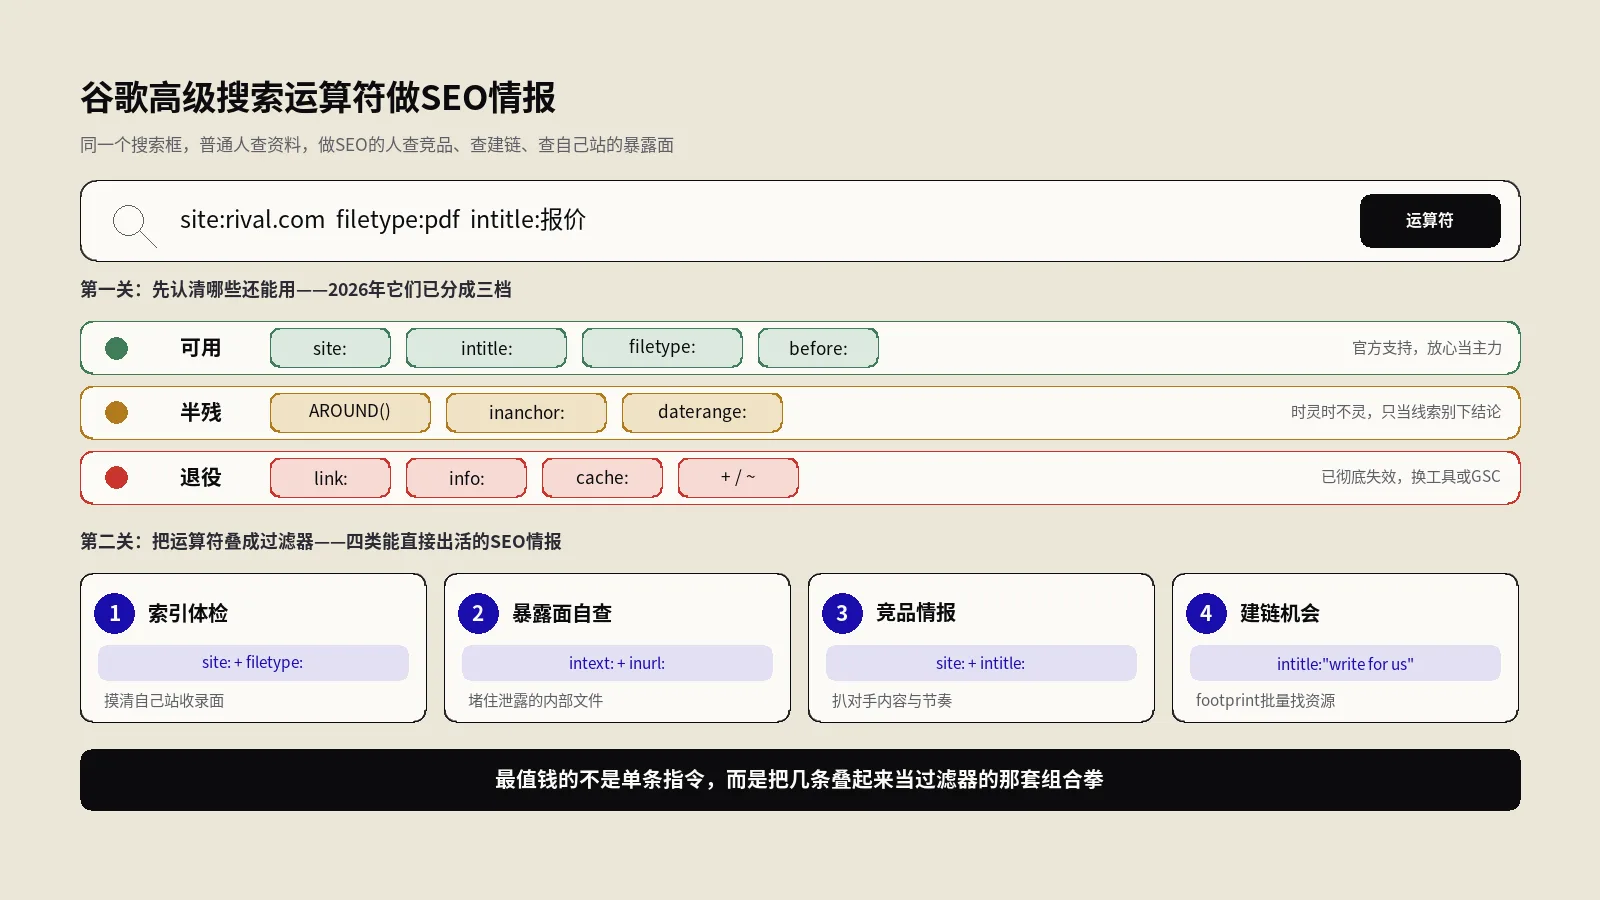
Task: Click the red dot beside 退役
Action: 117,478
